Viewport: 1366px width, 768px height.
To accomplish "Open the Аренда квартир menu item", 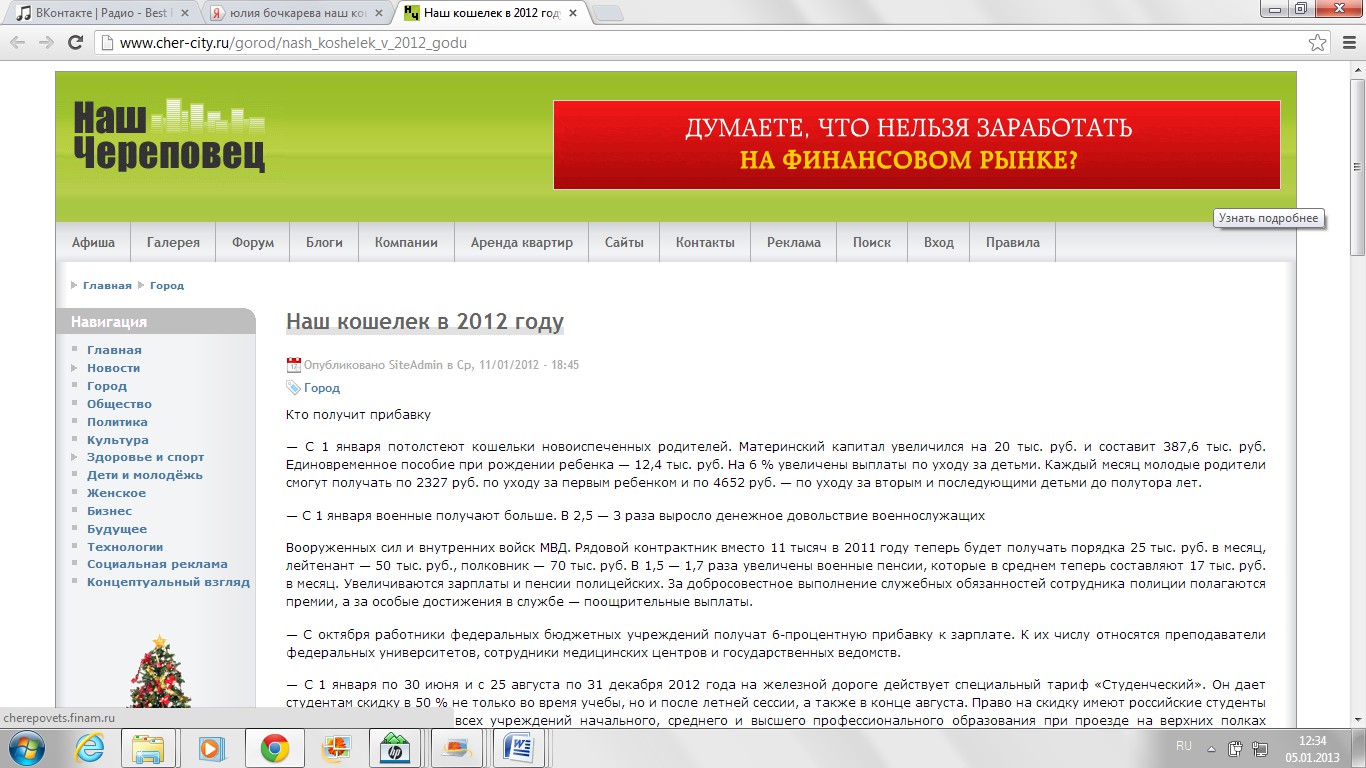I will pyautogui.click(x=522, y=243).
